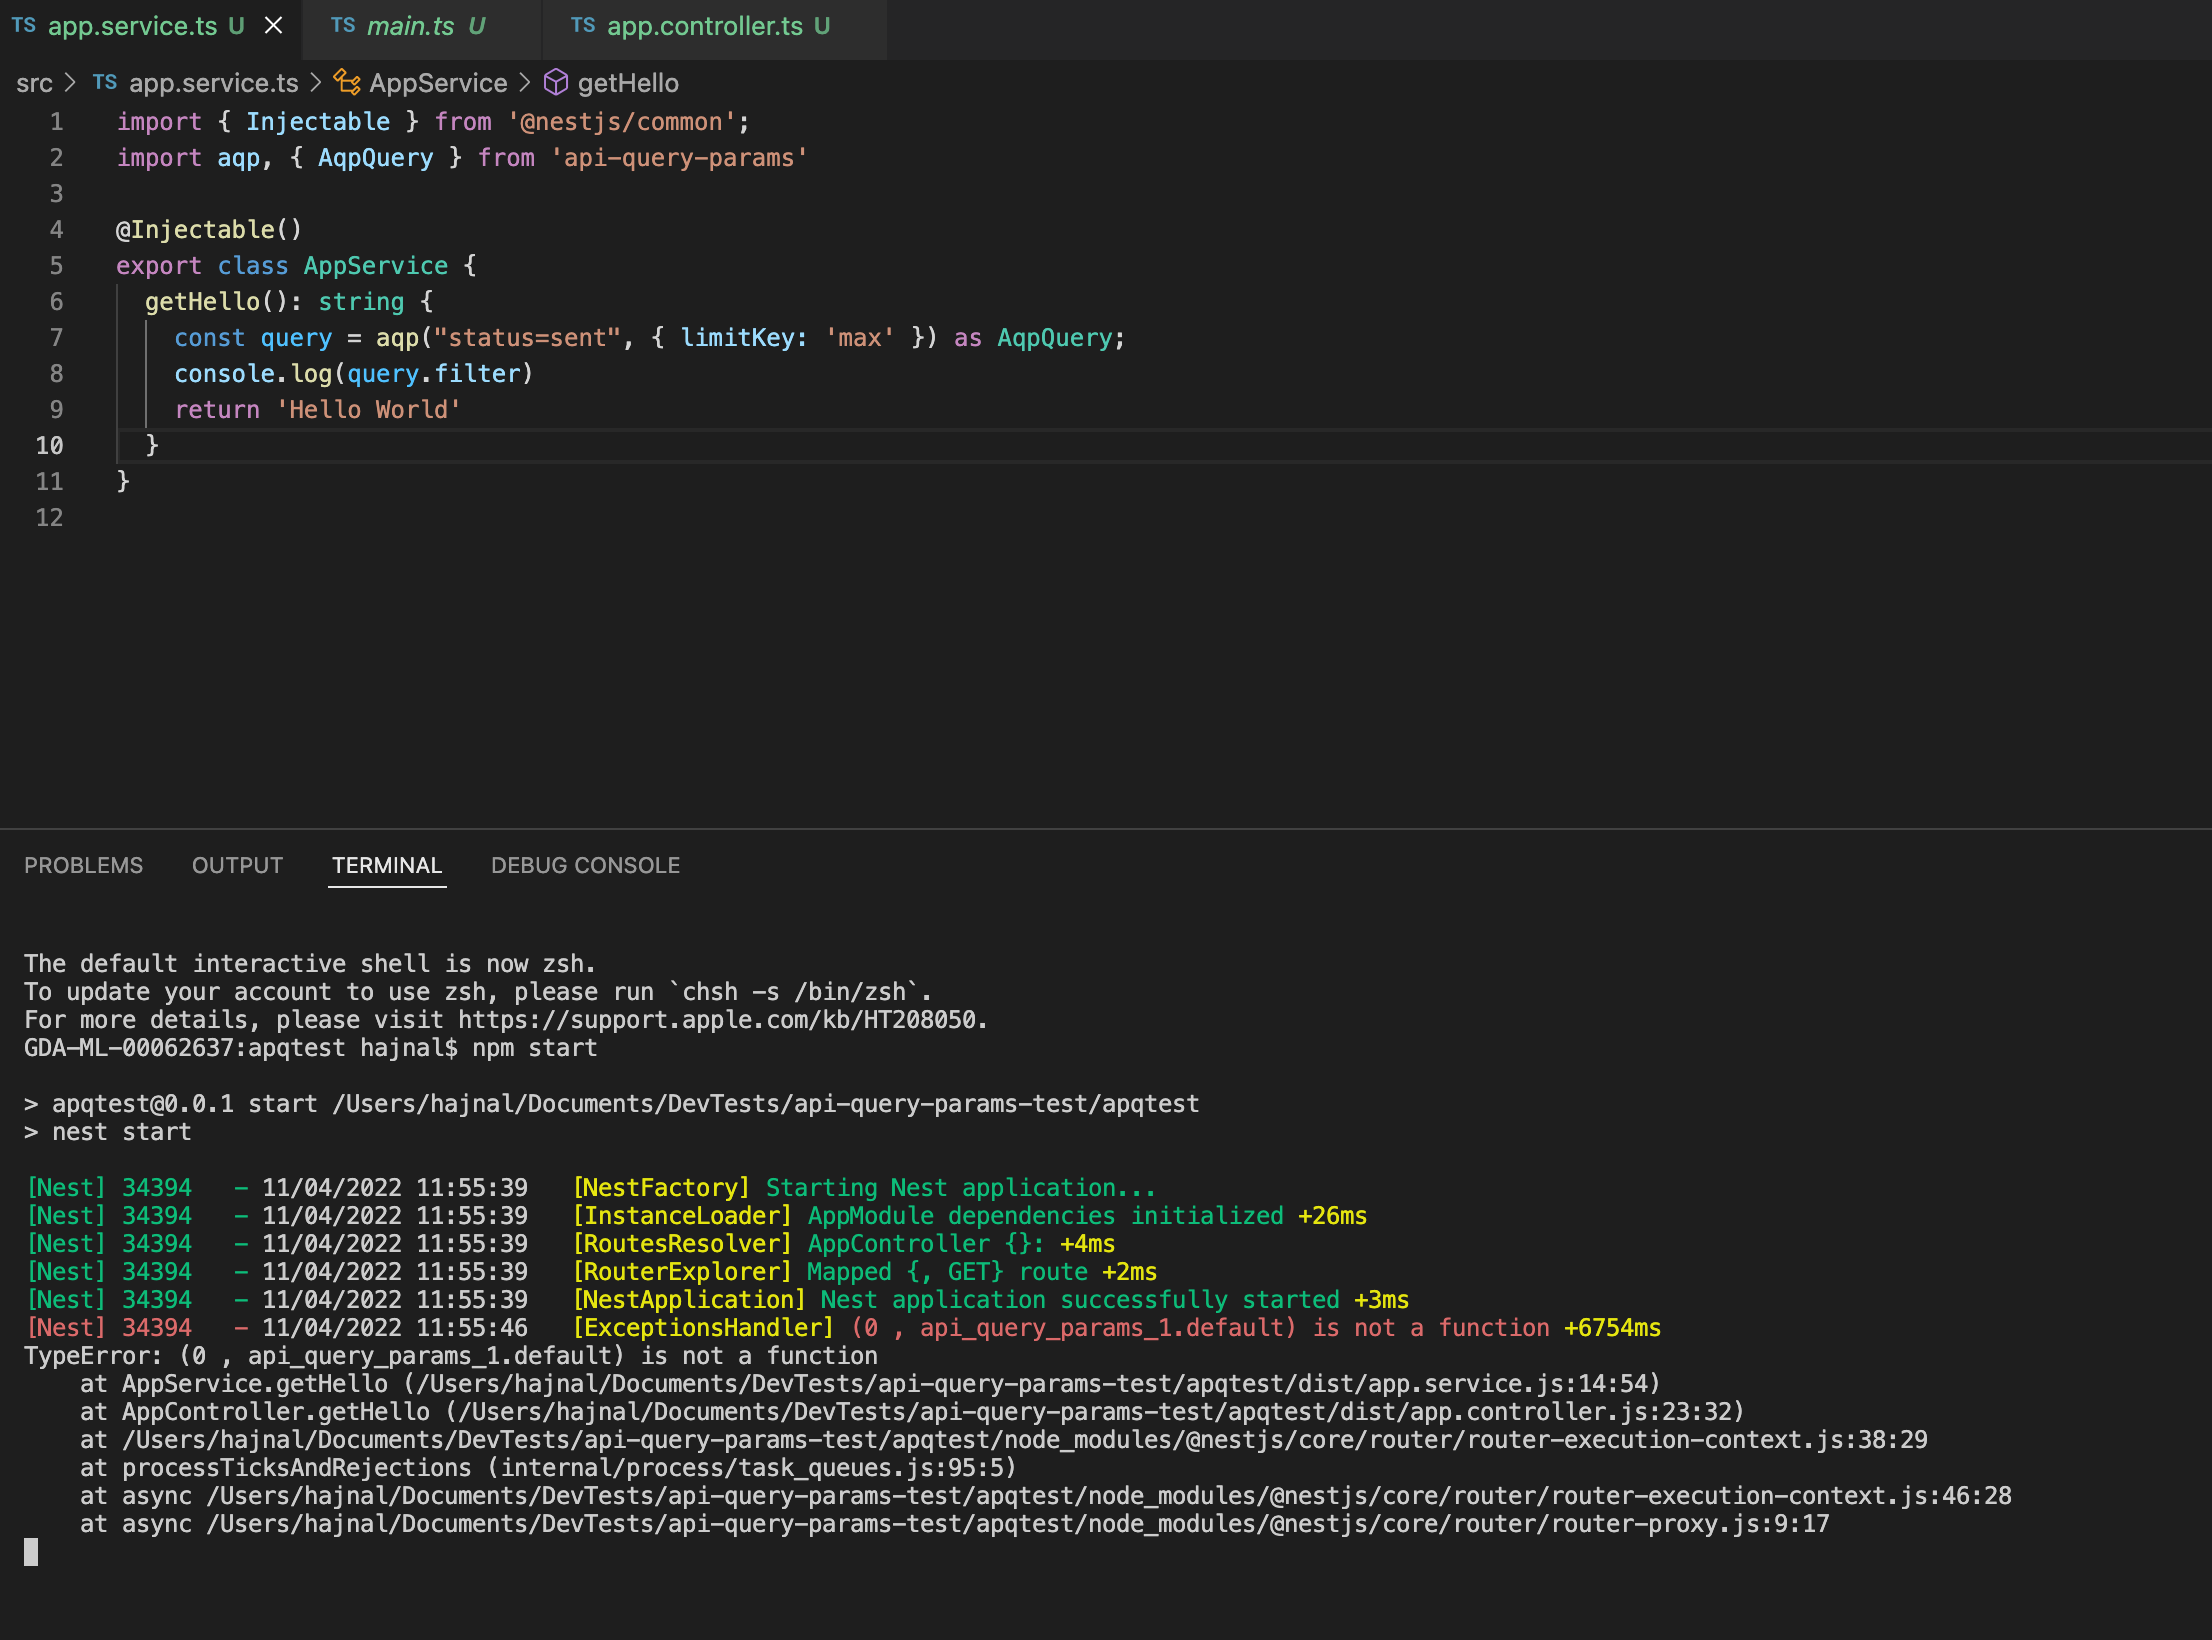Click terminal cursor prompt block
The width and height of the screenshot is (2212, 1640).
pyautogui.click(x=31, y=1552)
